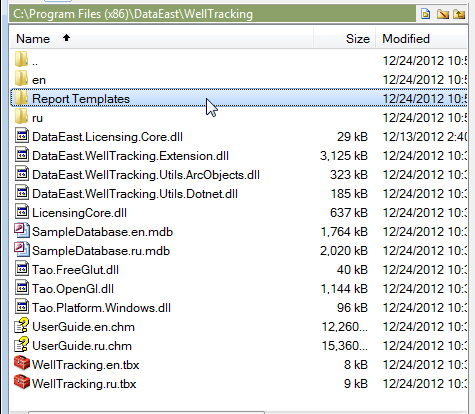475x414 pixels.
Task: Select the Report Templates folder
Action: point(239,99)
